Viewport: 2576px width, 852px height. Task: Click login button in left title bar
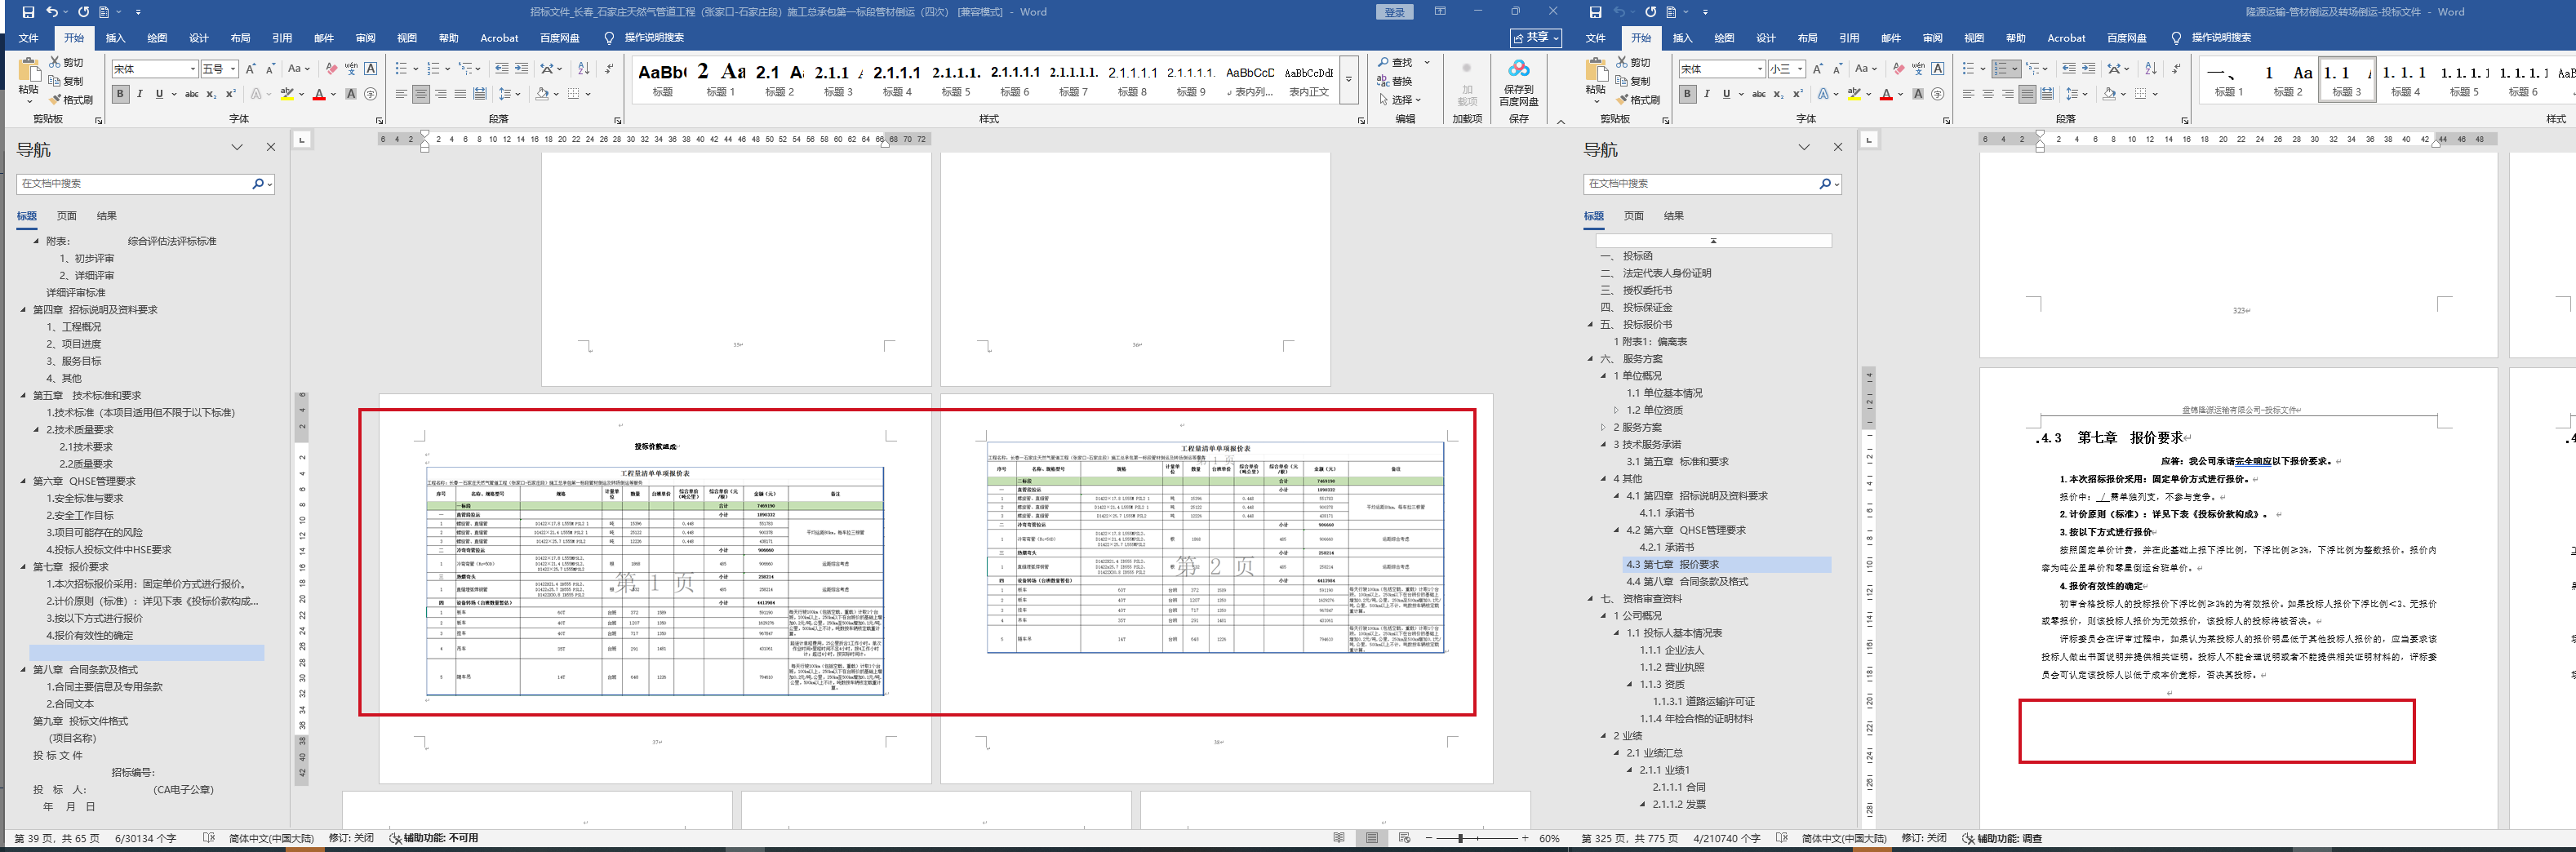1395,12
